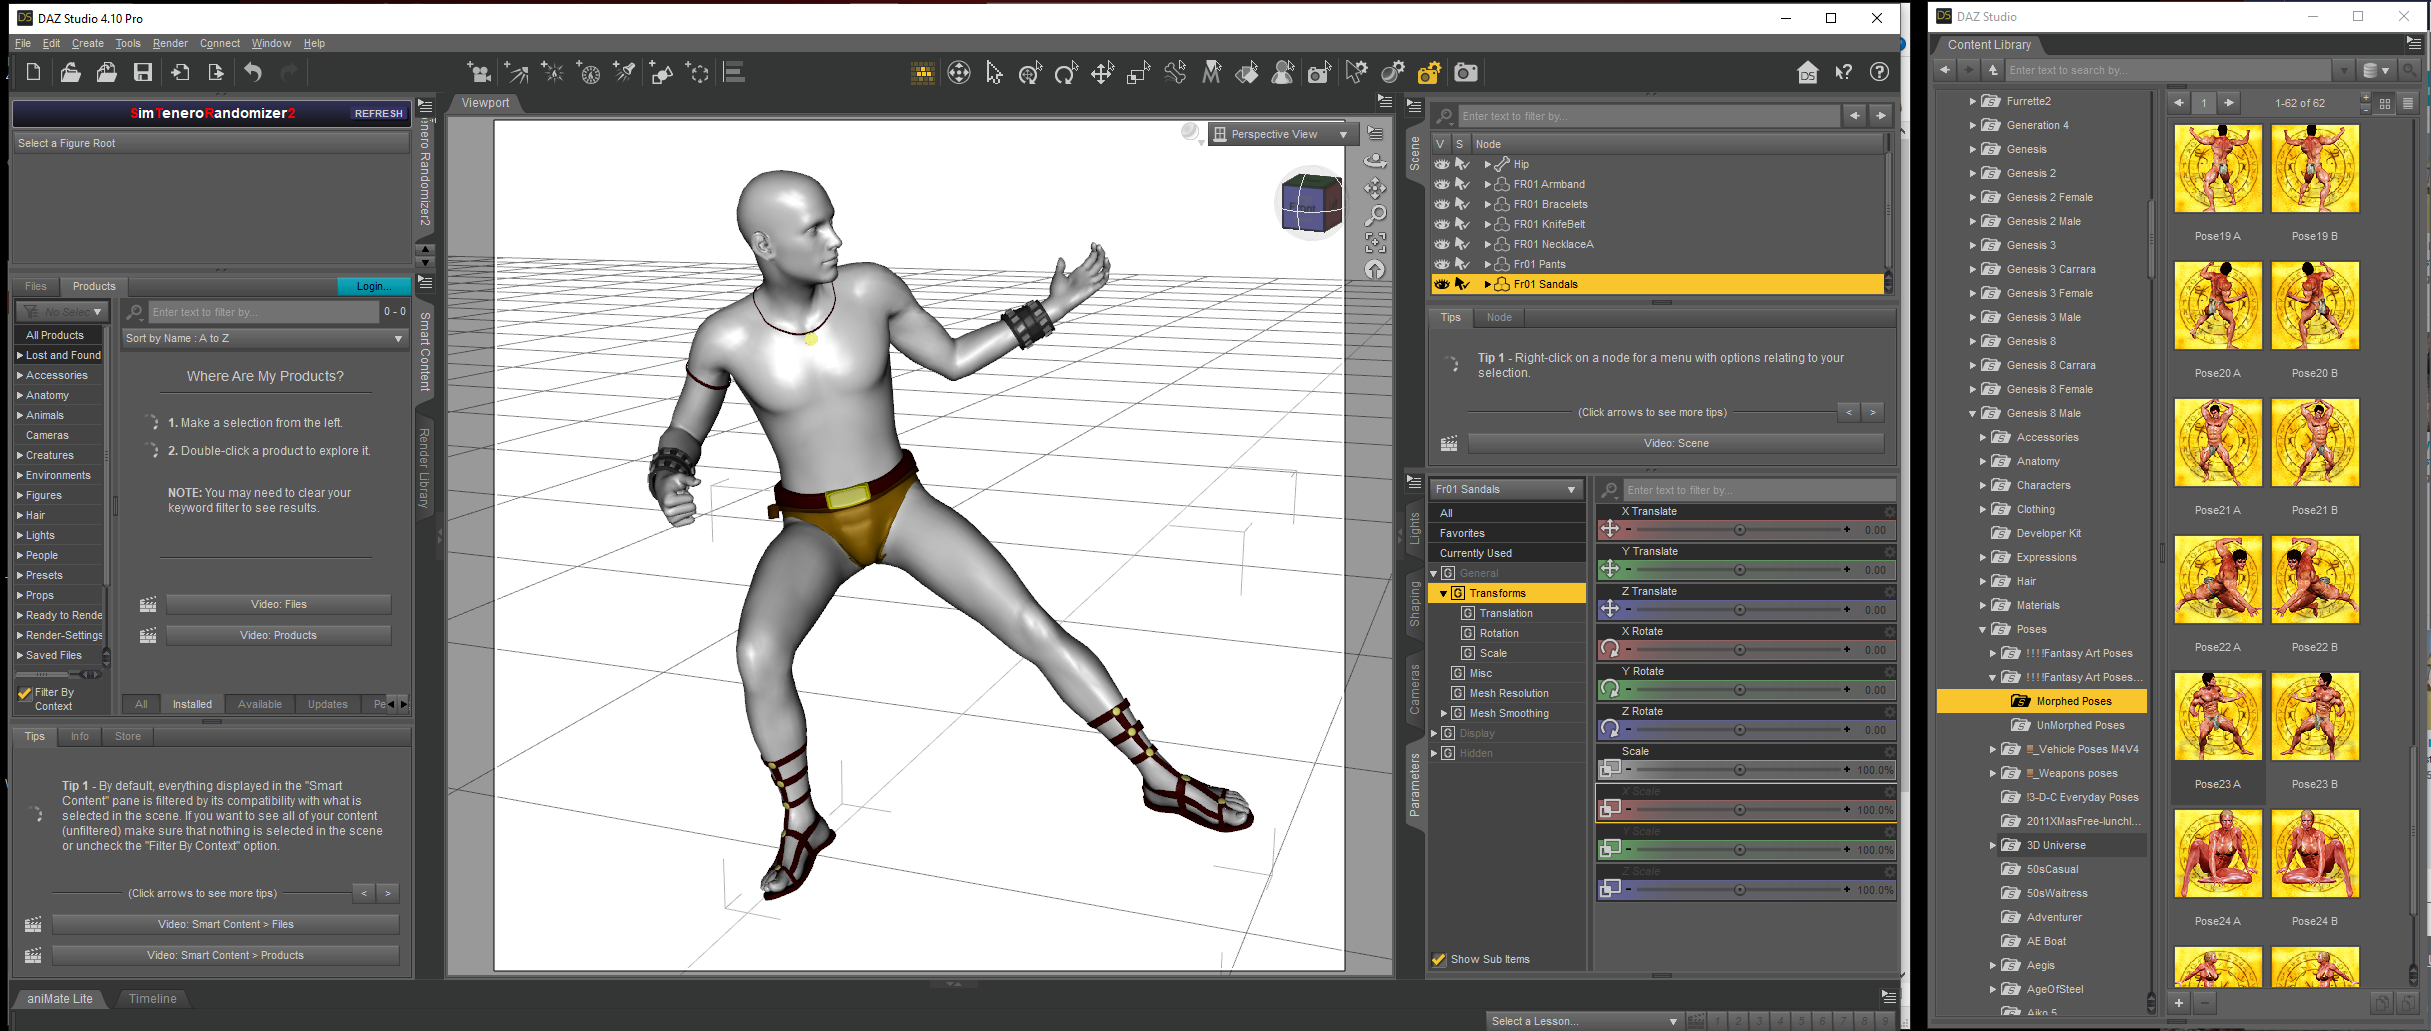Open the Sort by Name dropdown

[x=264, y=338]
